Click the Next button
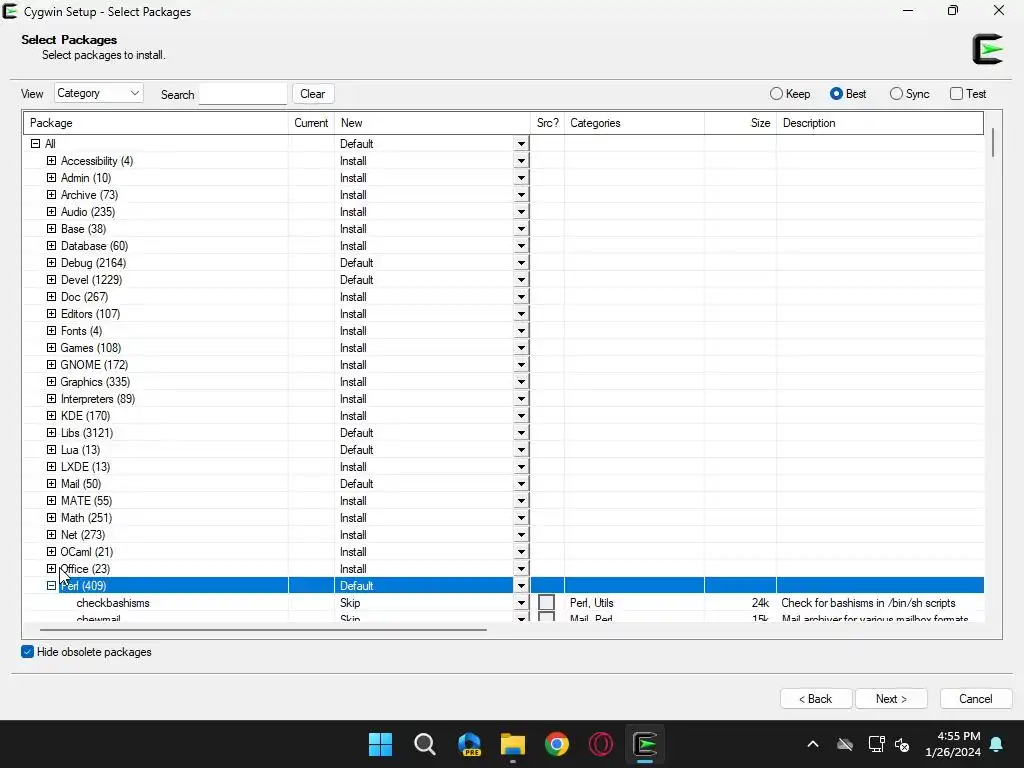 (891, 699)
